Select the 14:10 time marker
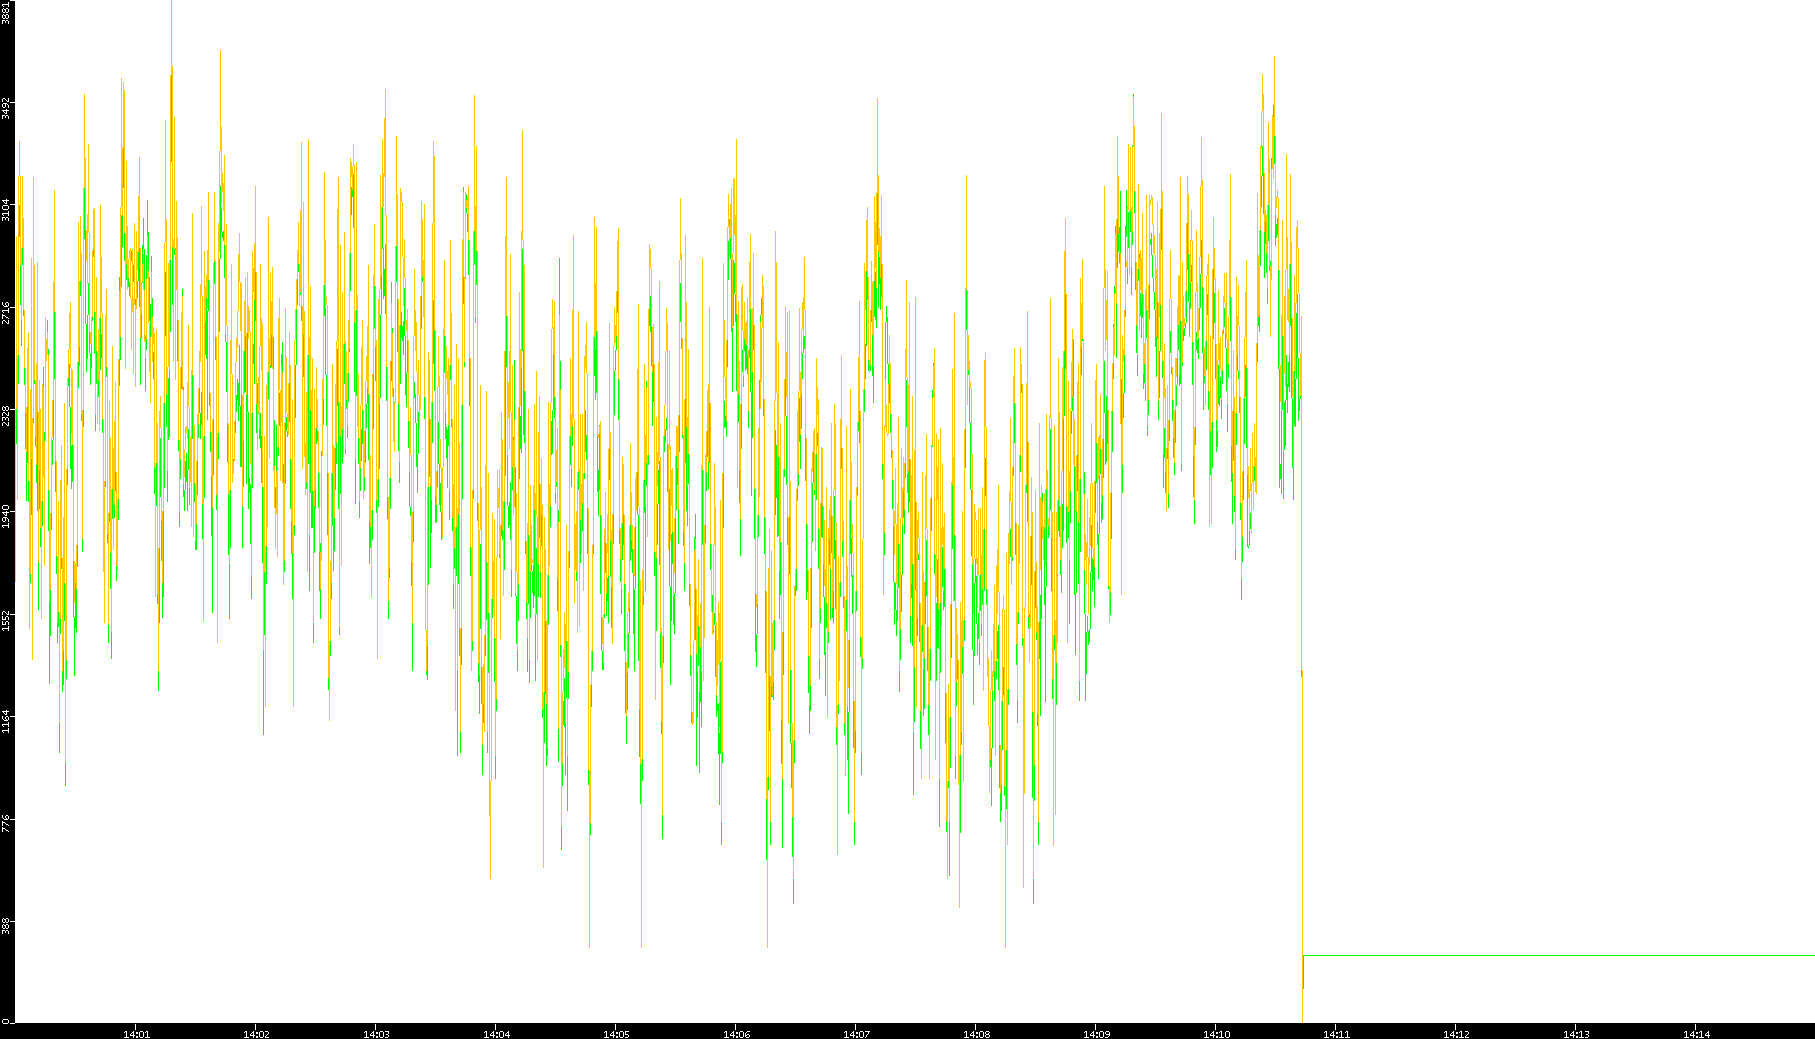This screenshot has width=1815, height=1039. [1216, 1033]
